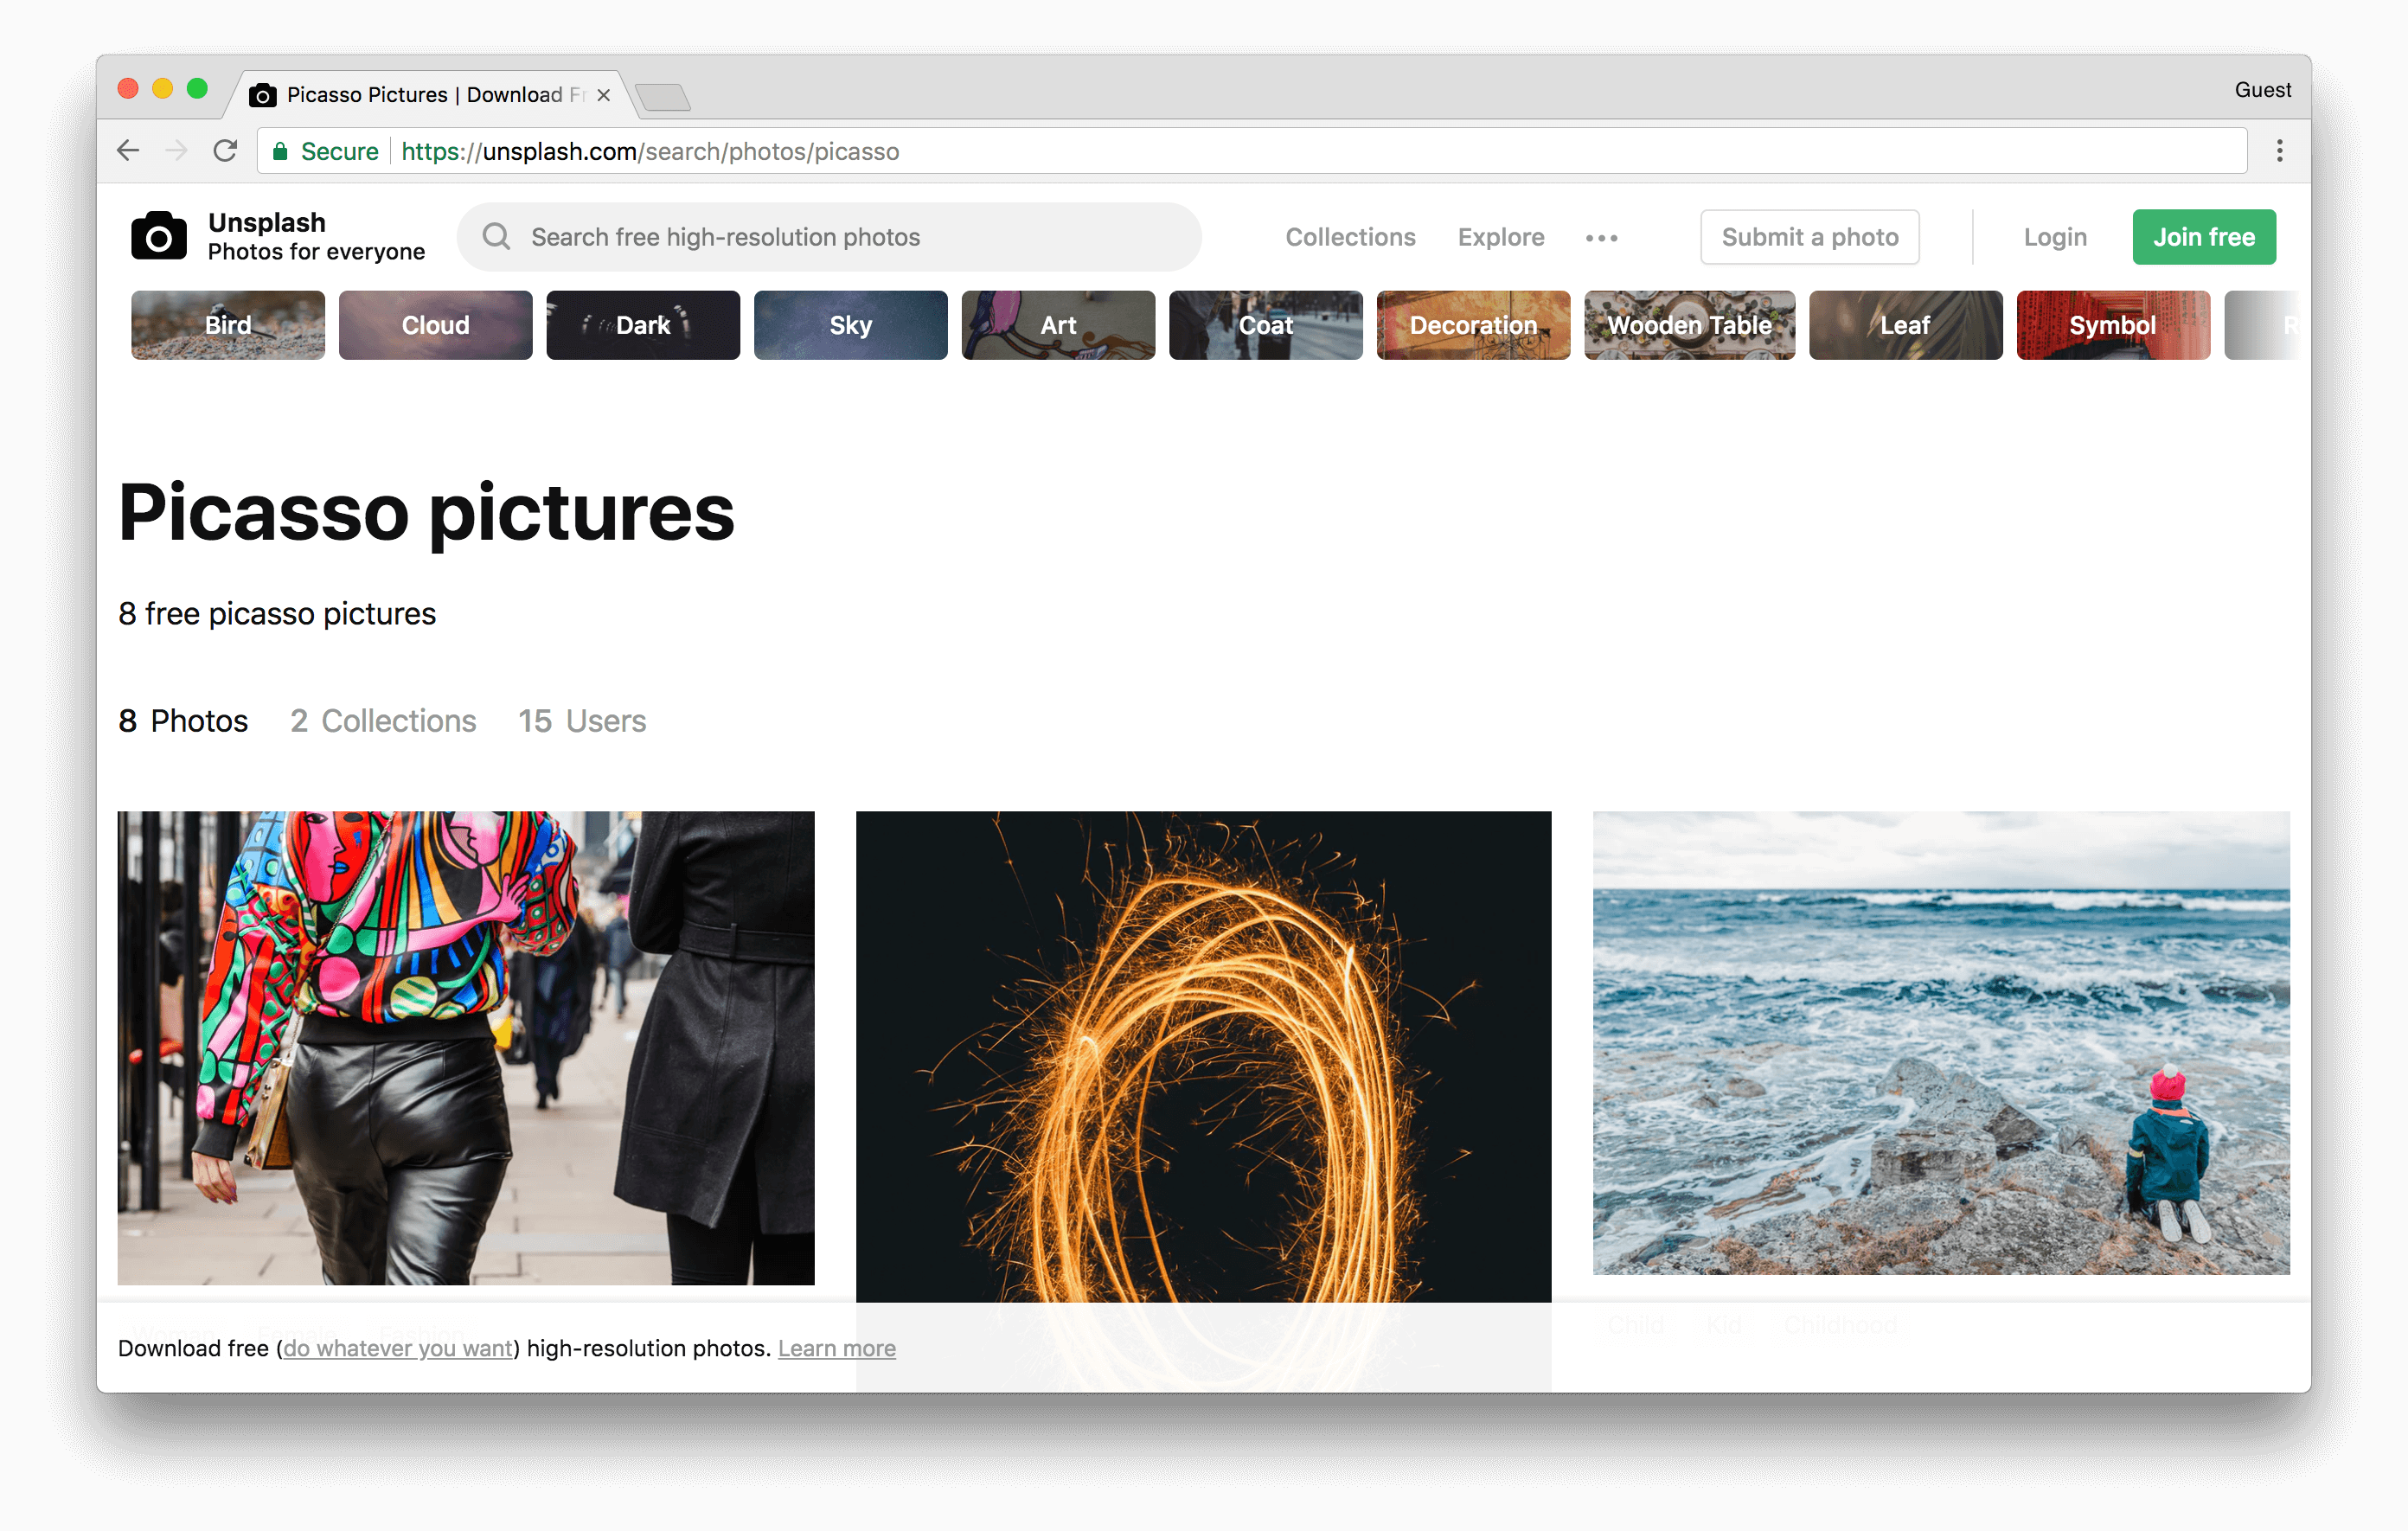Click the Submit a photo button
Image resolution: width=2408 pixels, height=1531 pixels.
click(1810, 237)
